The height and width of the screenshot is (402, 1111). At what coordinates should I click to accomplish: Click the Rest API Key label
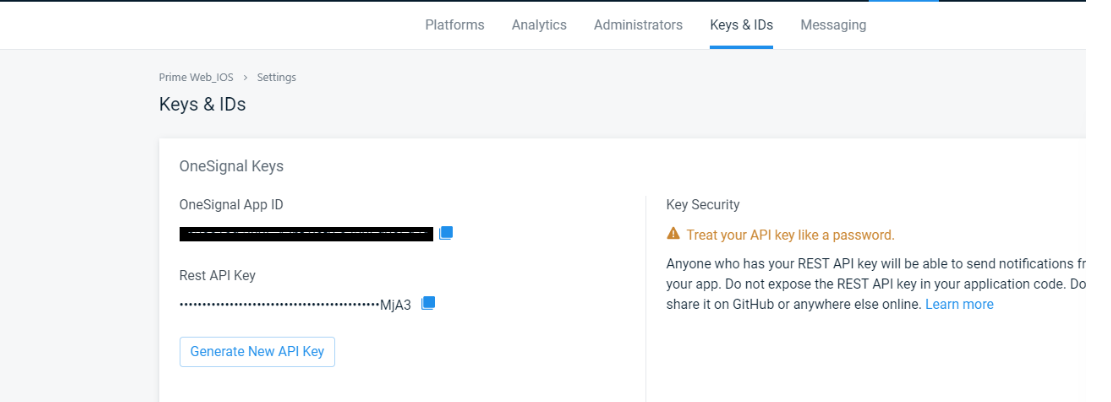[224, 275]
